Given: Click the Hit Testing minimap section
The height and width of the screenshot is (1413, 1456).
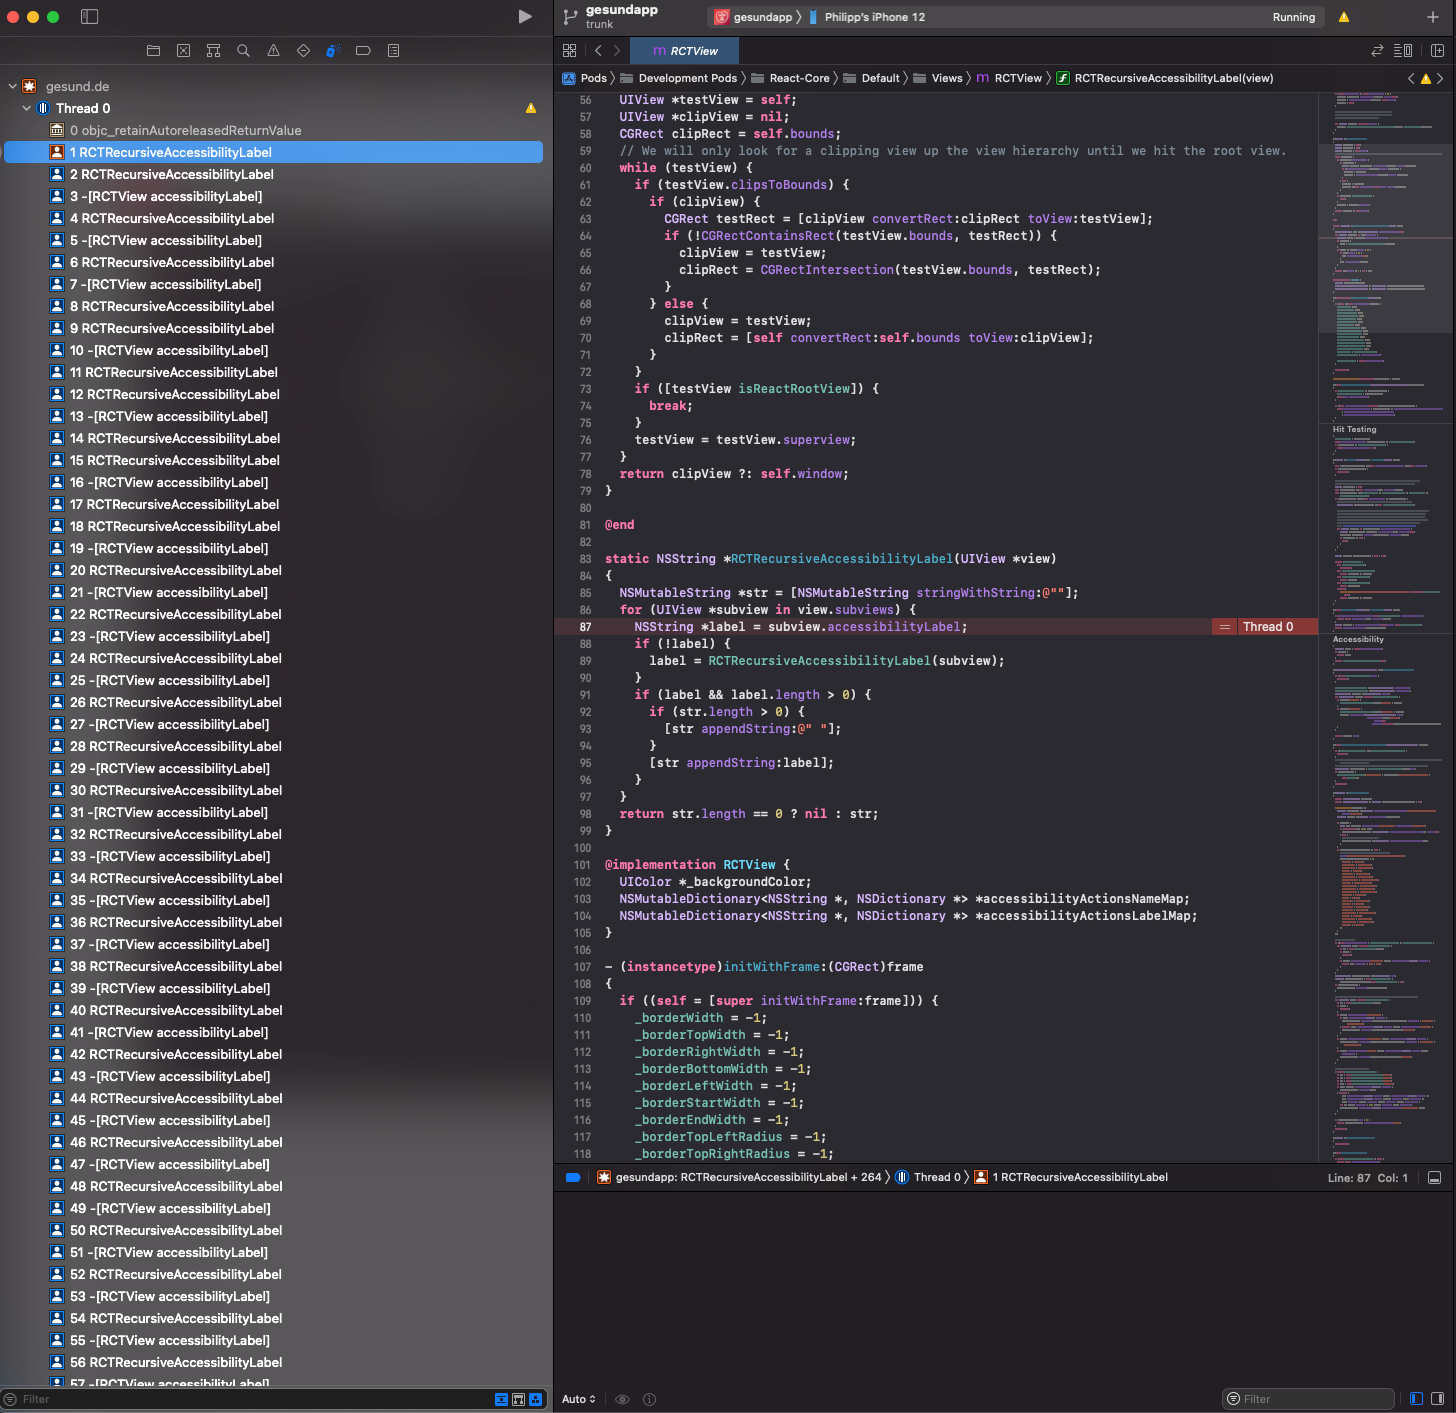Looking at the screenshot, I should tap(1354, 429).
